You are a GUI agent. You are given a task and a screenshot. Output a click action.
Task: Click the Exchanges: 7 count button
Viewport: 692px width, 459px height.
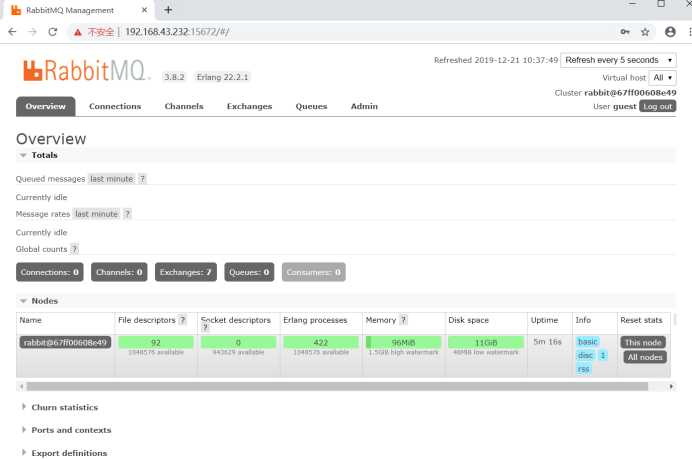(186, 272)
